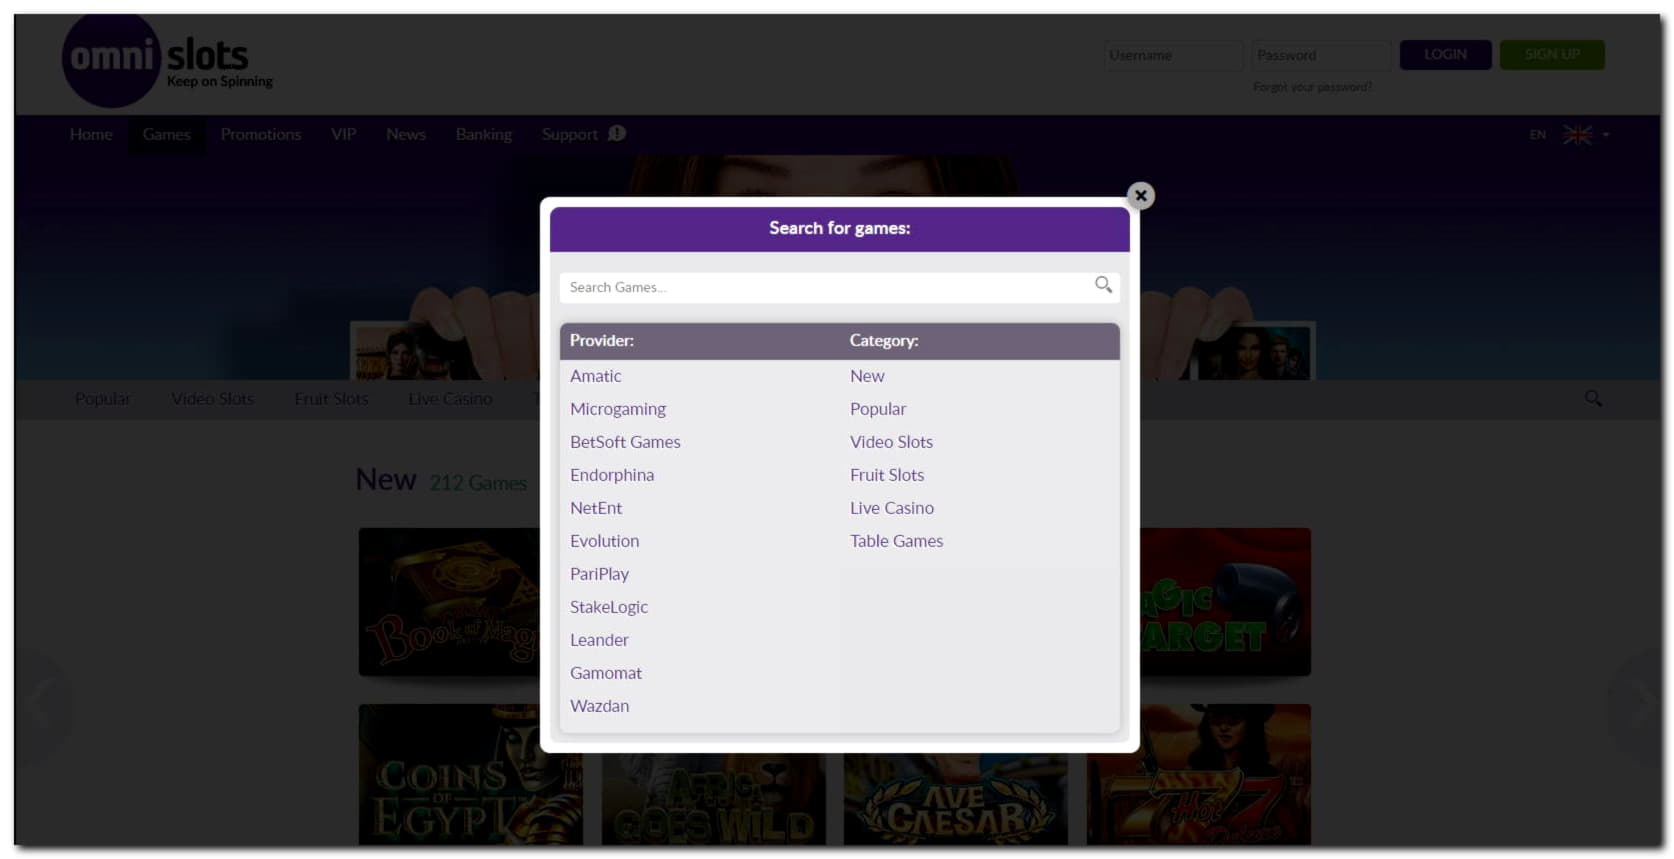Viewport: 1674px width, 859px height.
Task: Open the New category in dialog
Action: pos(867,376)
